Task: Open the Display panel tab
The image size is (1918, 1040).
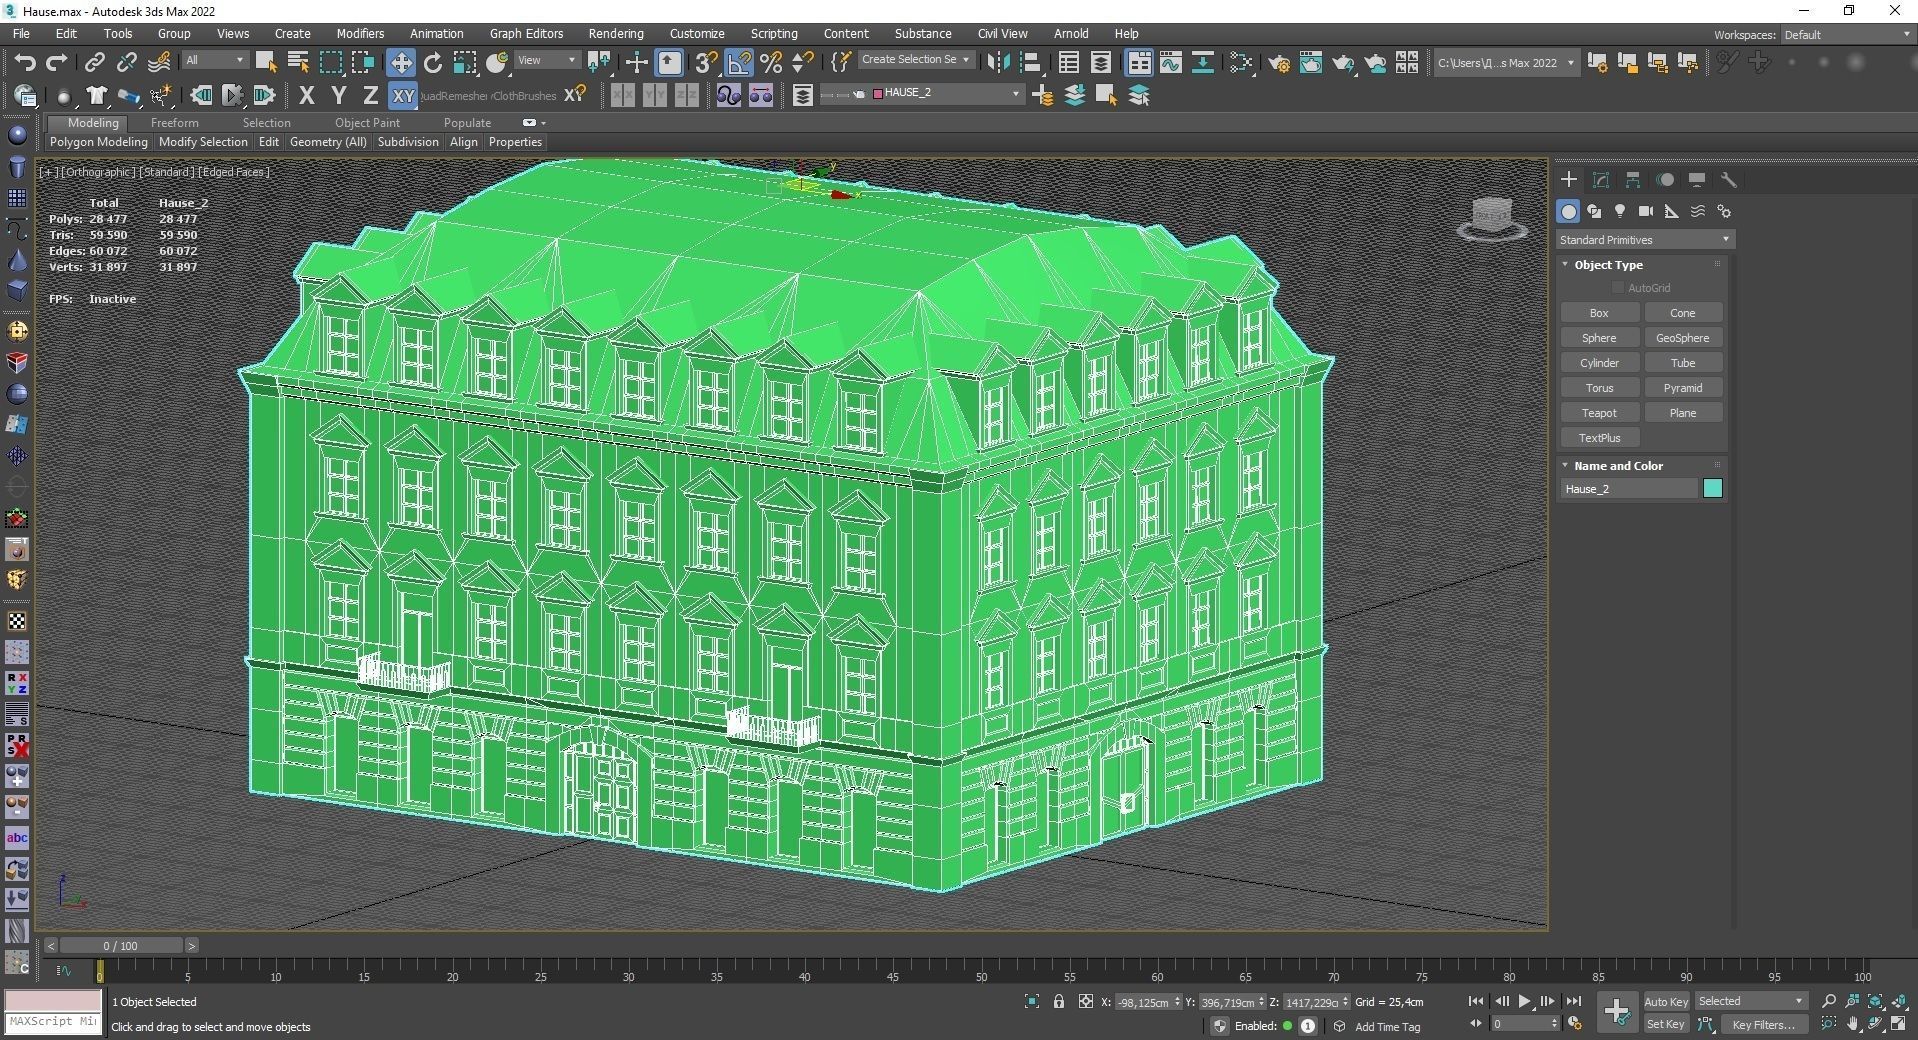Action: (x=1697, y=180)
